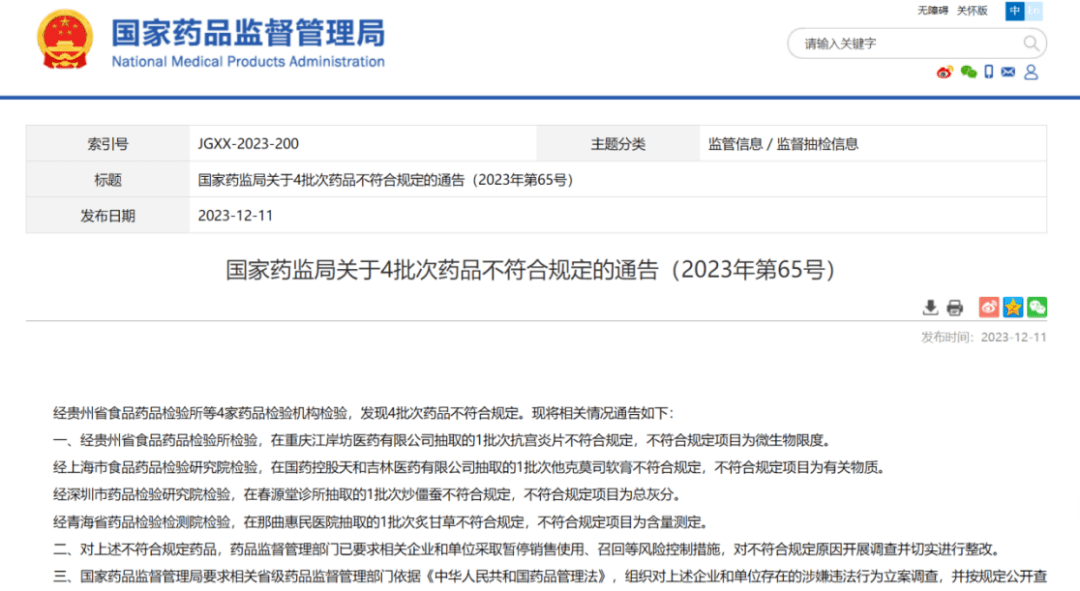1080x591 pixels.
Task: Download the announcement via download icon
Action: click(931, 307)
